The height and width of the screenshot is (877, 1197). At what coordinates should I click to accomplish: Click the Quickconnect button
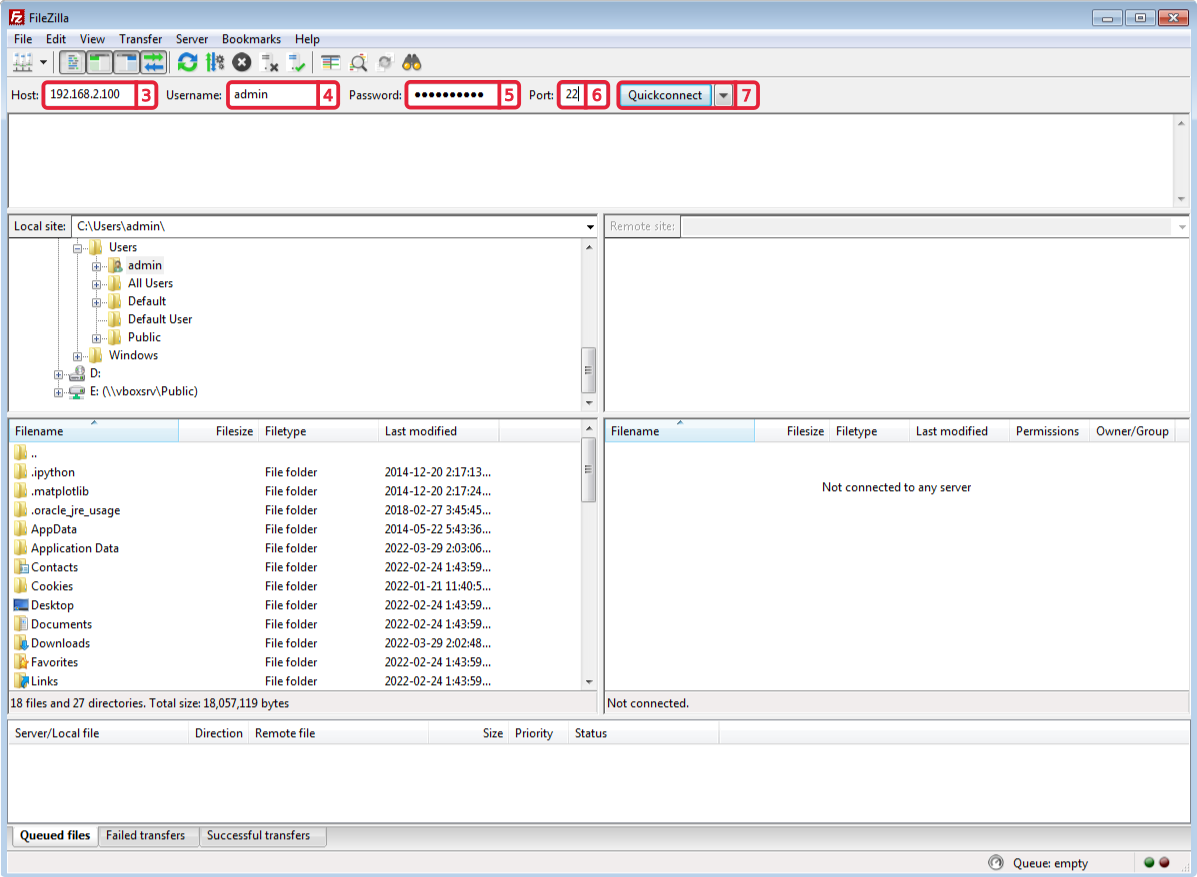click(x=665, y=95)
